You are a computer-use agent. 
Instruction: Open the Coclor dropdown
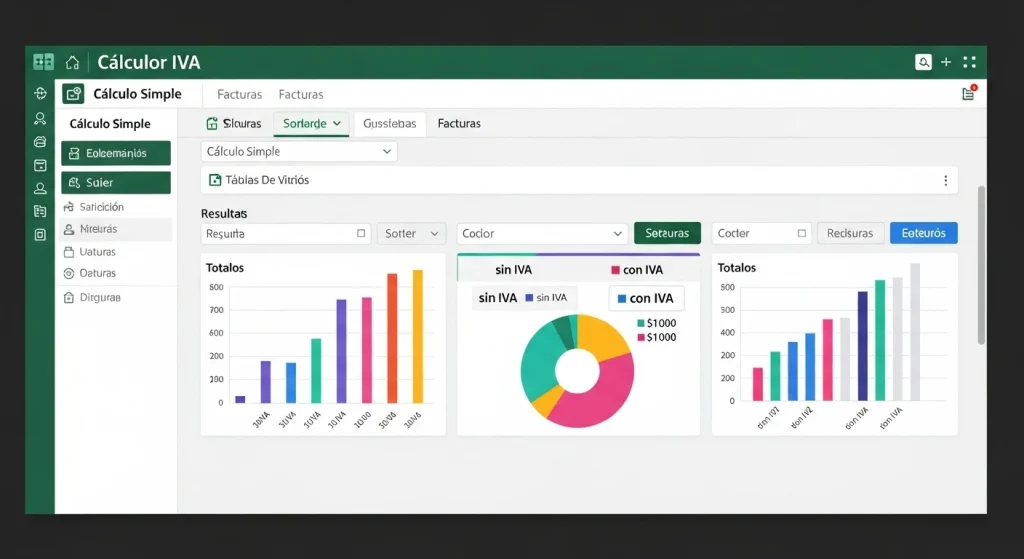pos(542,234)
